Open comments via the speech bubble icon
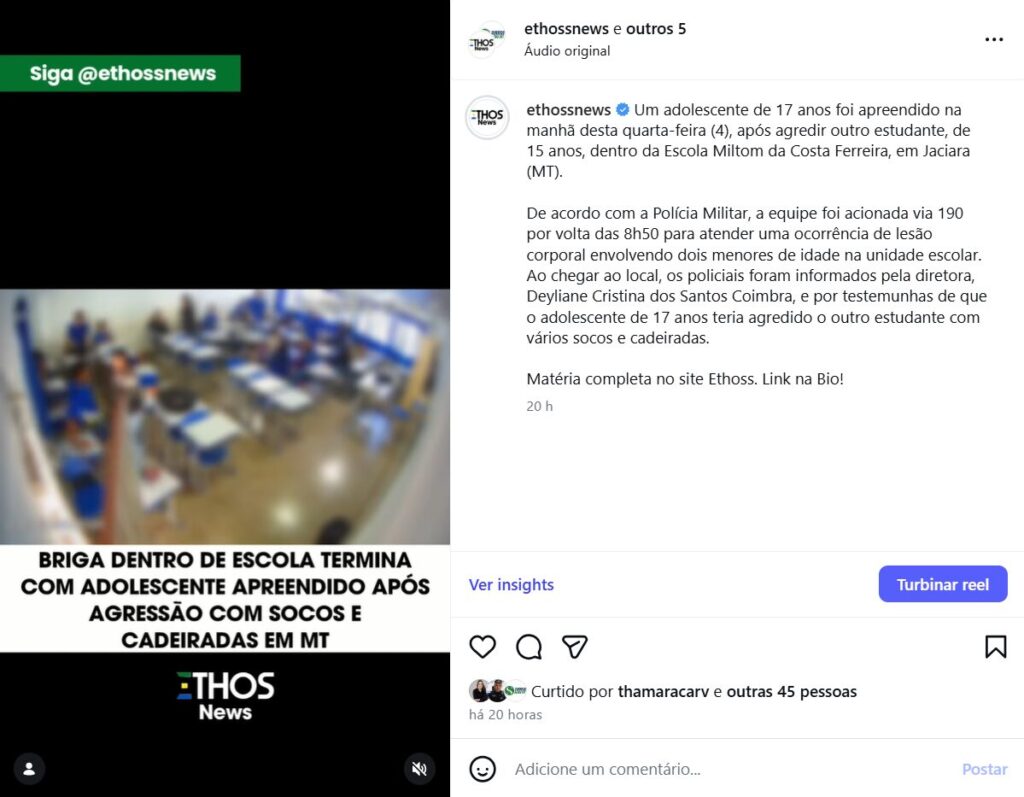The height and width of the screenshot is (797, 1024). (x=529, y=647)
